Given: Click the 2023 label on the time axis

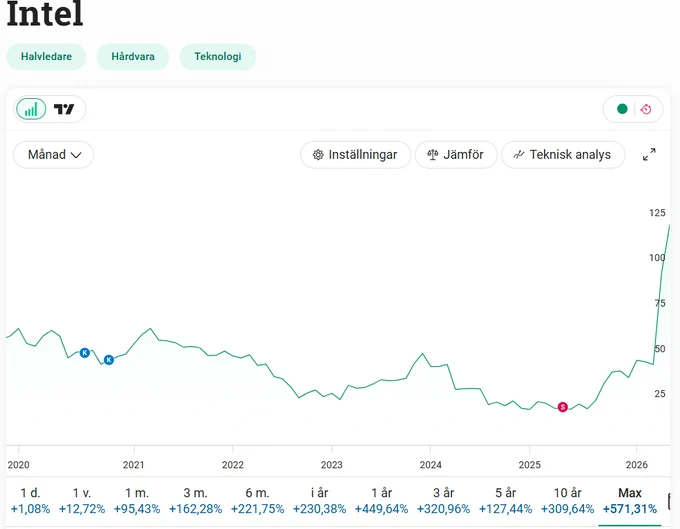Looking at the screenshot, I should 332,465.
